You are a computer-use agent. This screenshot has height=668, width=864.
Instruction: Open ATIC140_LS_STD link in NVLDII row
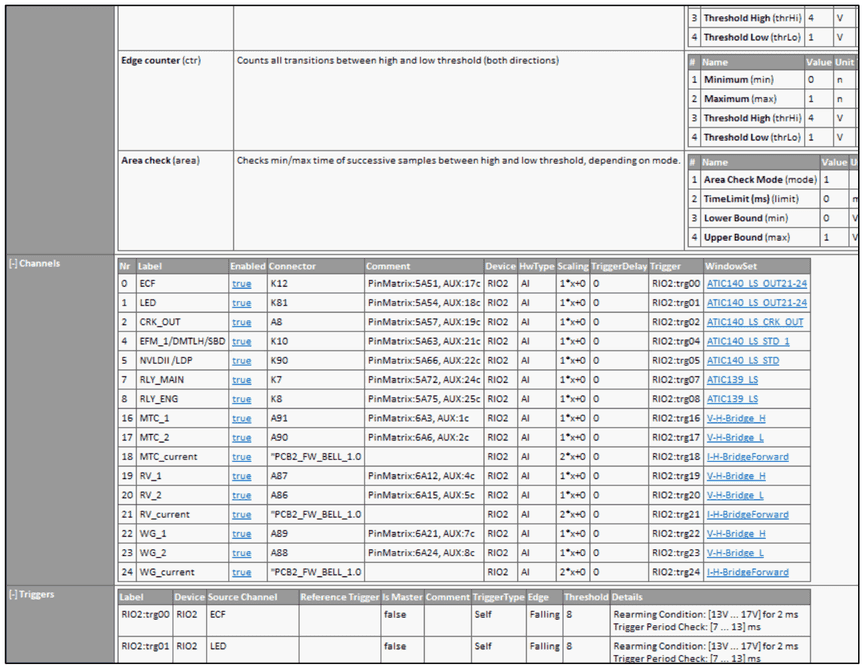click(743, 360)
